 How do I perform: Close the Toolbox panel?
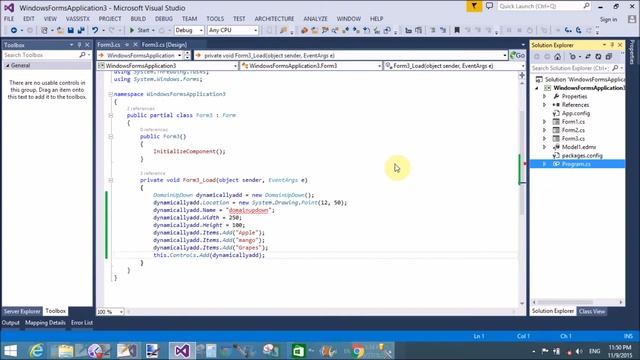click(87, 45)
